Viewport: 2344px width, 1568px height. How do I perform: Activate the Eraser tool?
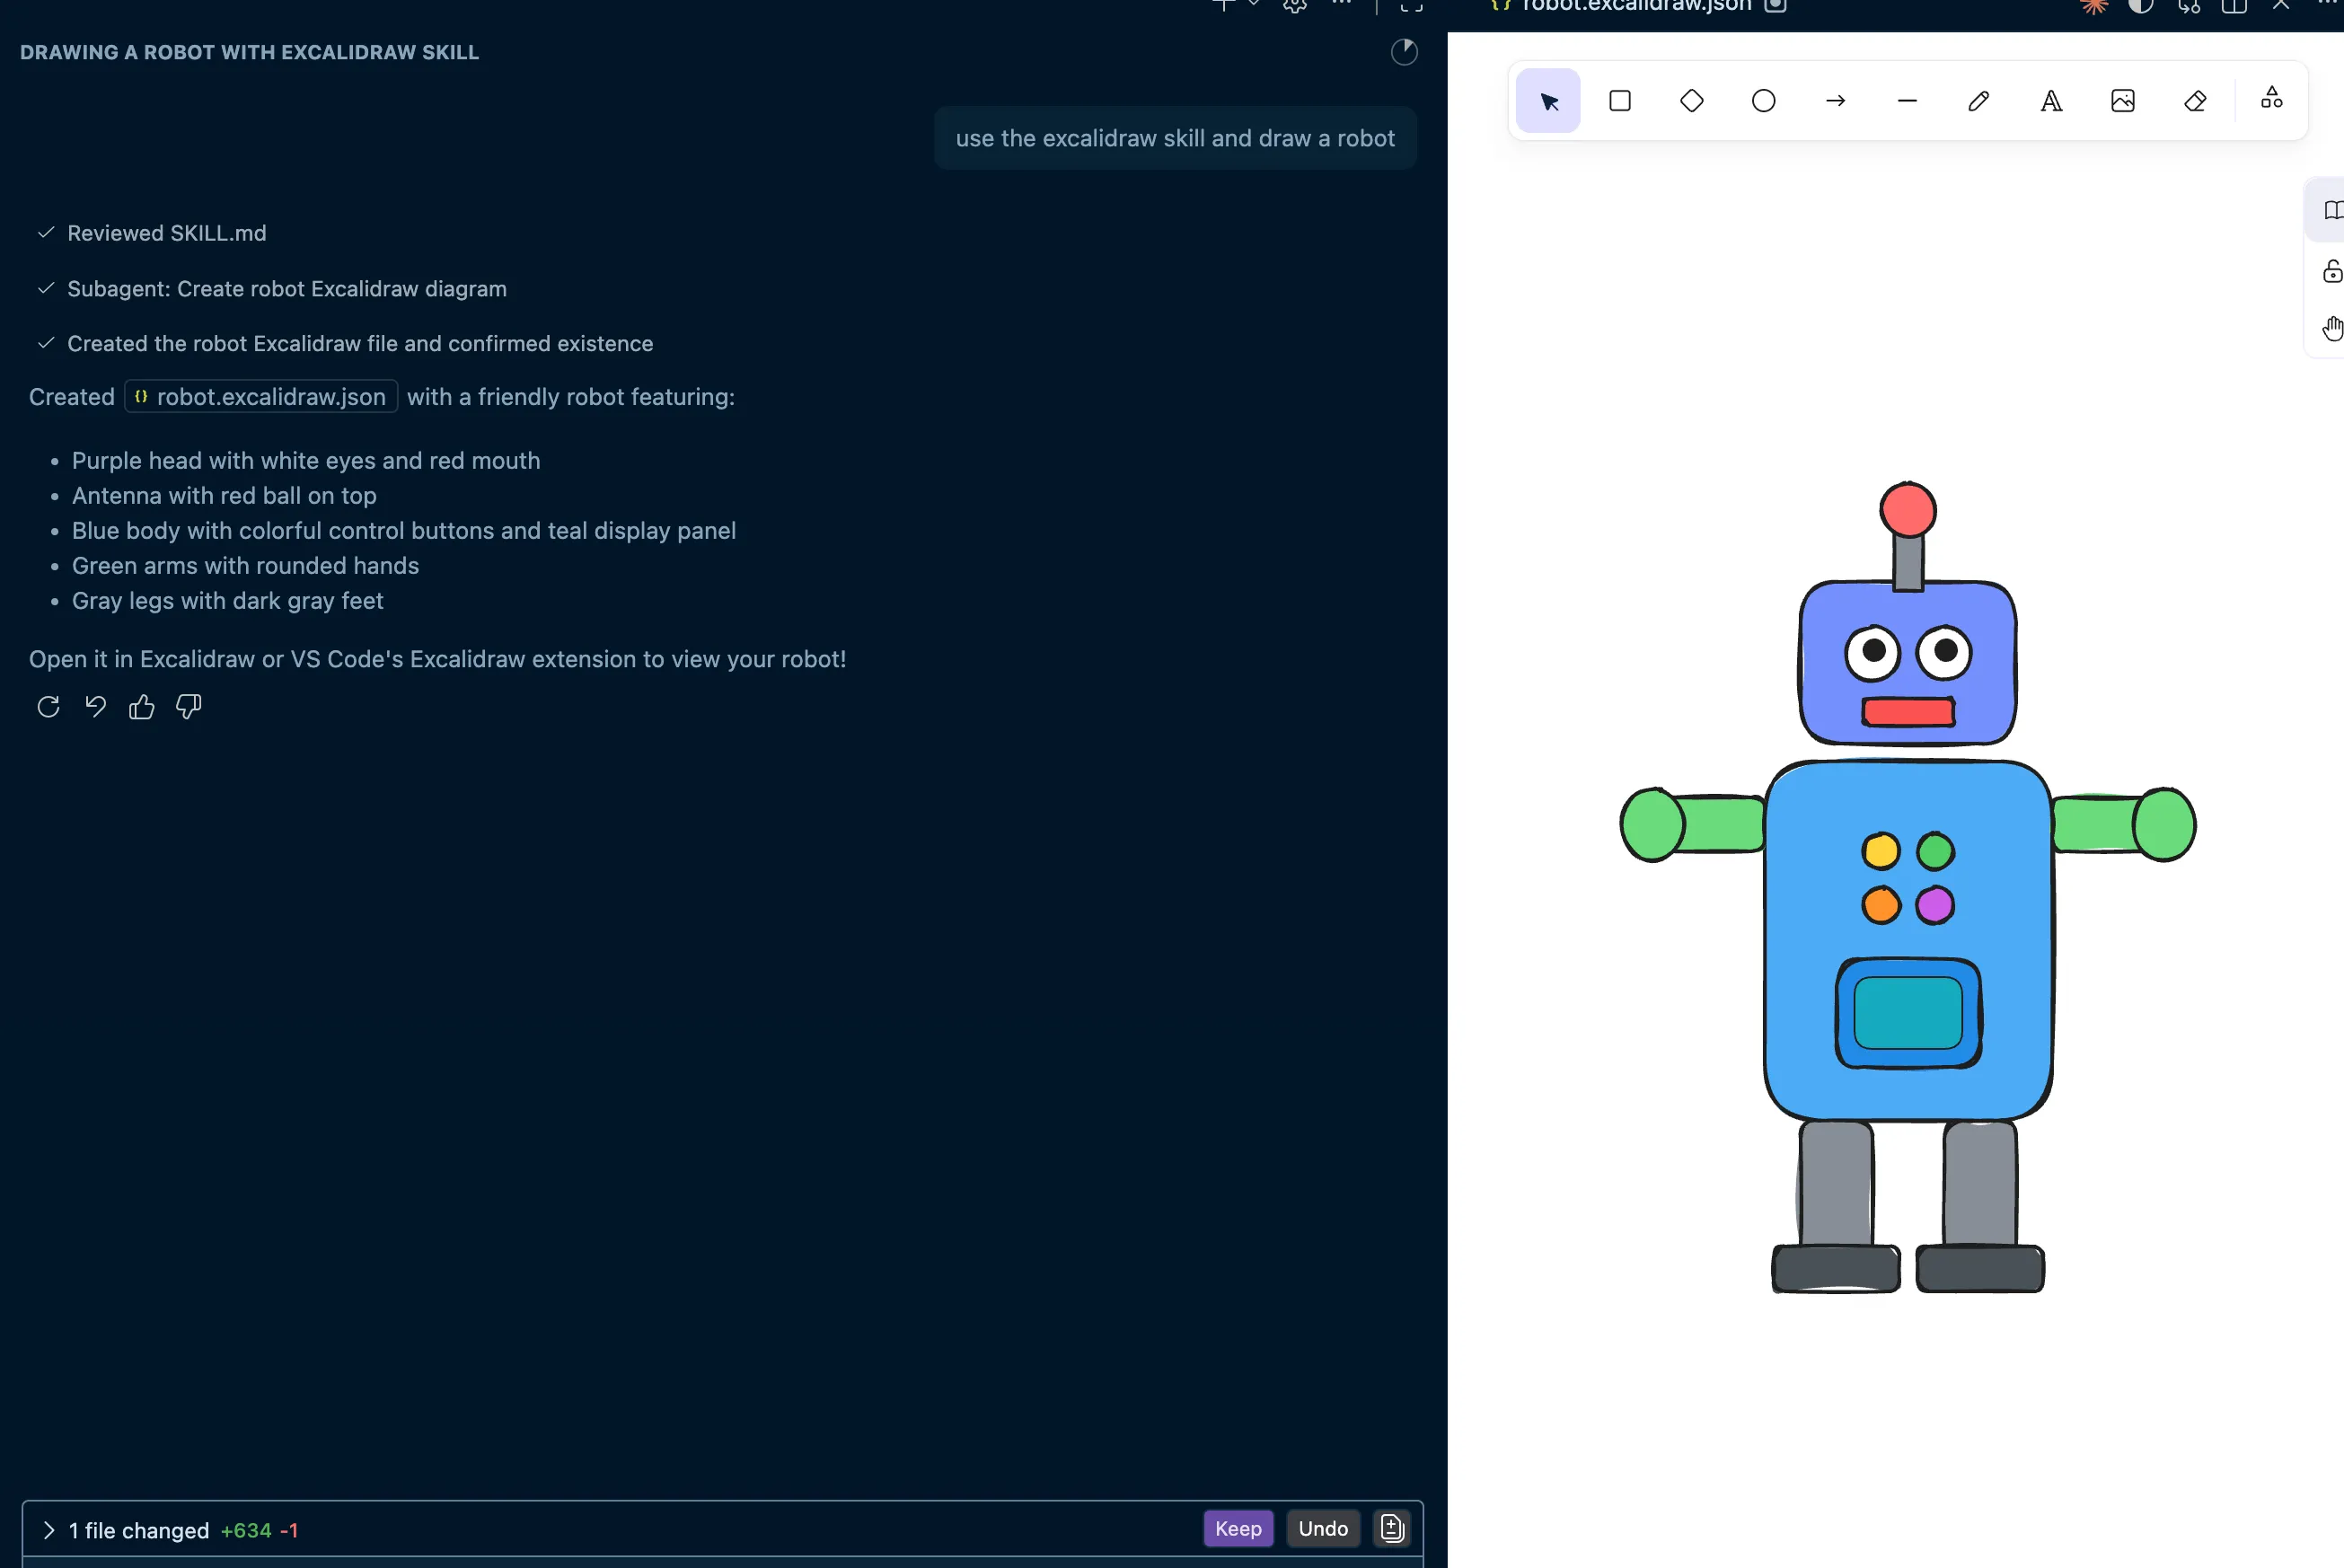(2195, 100)
